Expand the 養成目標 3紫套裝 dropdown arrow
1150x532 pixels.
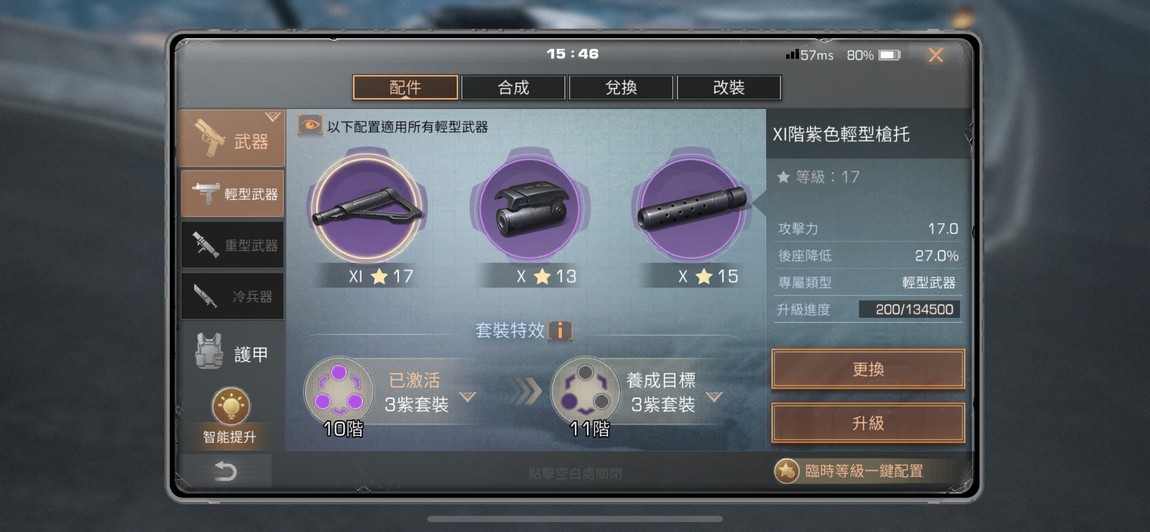tap(714, 397)
